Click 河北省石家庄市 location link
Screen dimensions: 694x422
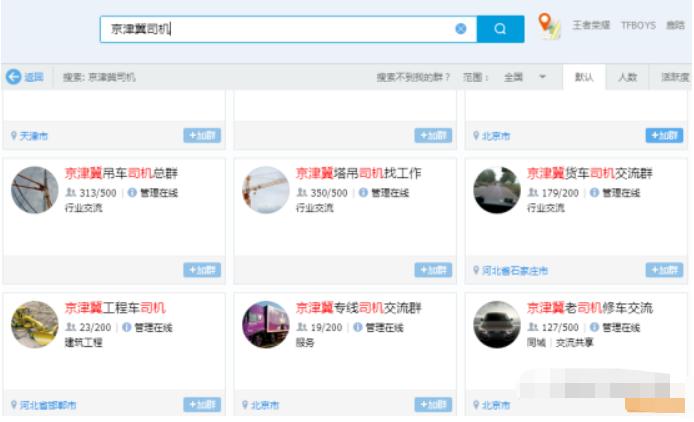[x=515, y=271]
